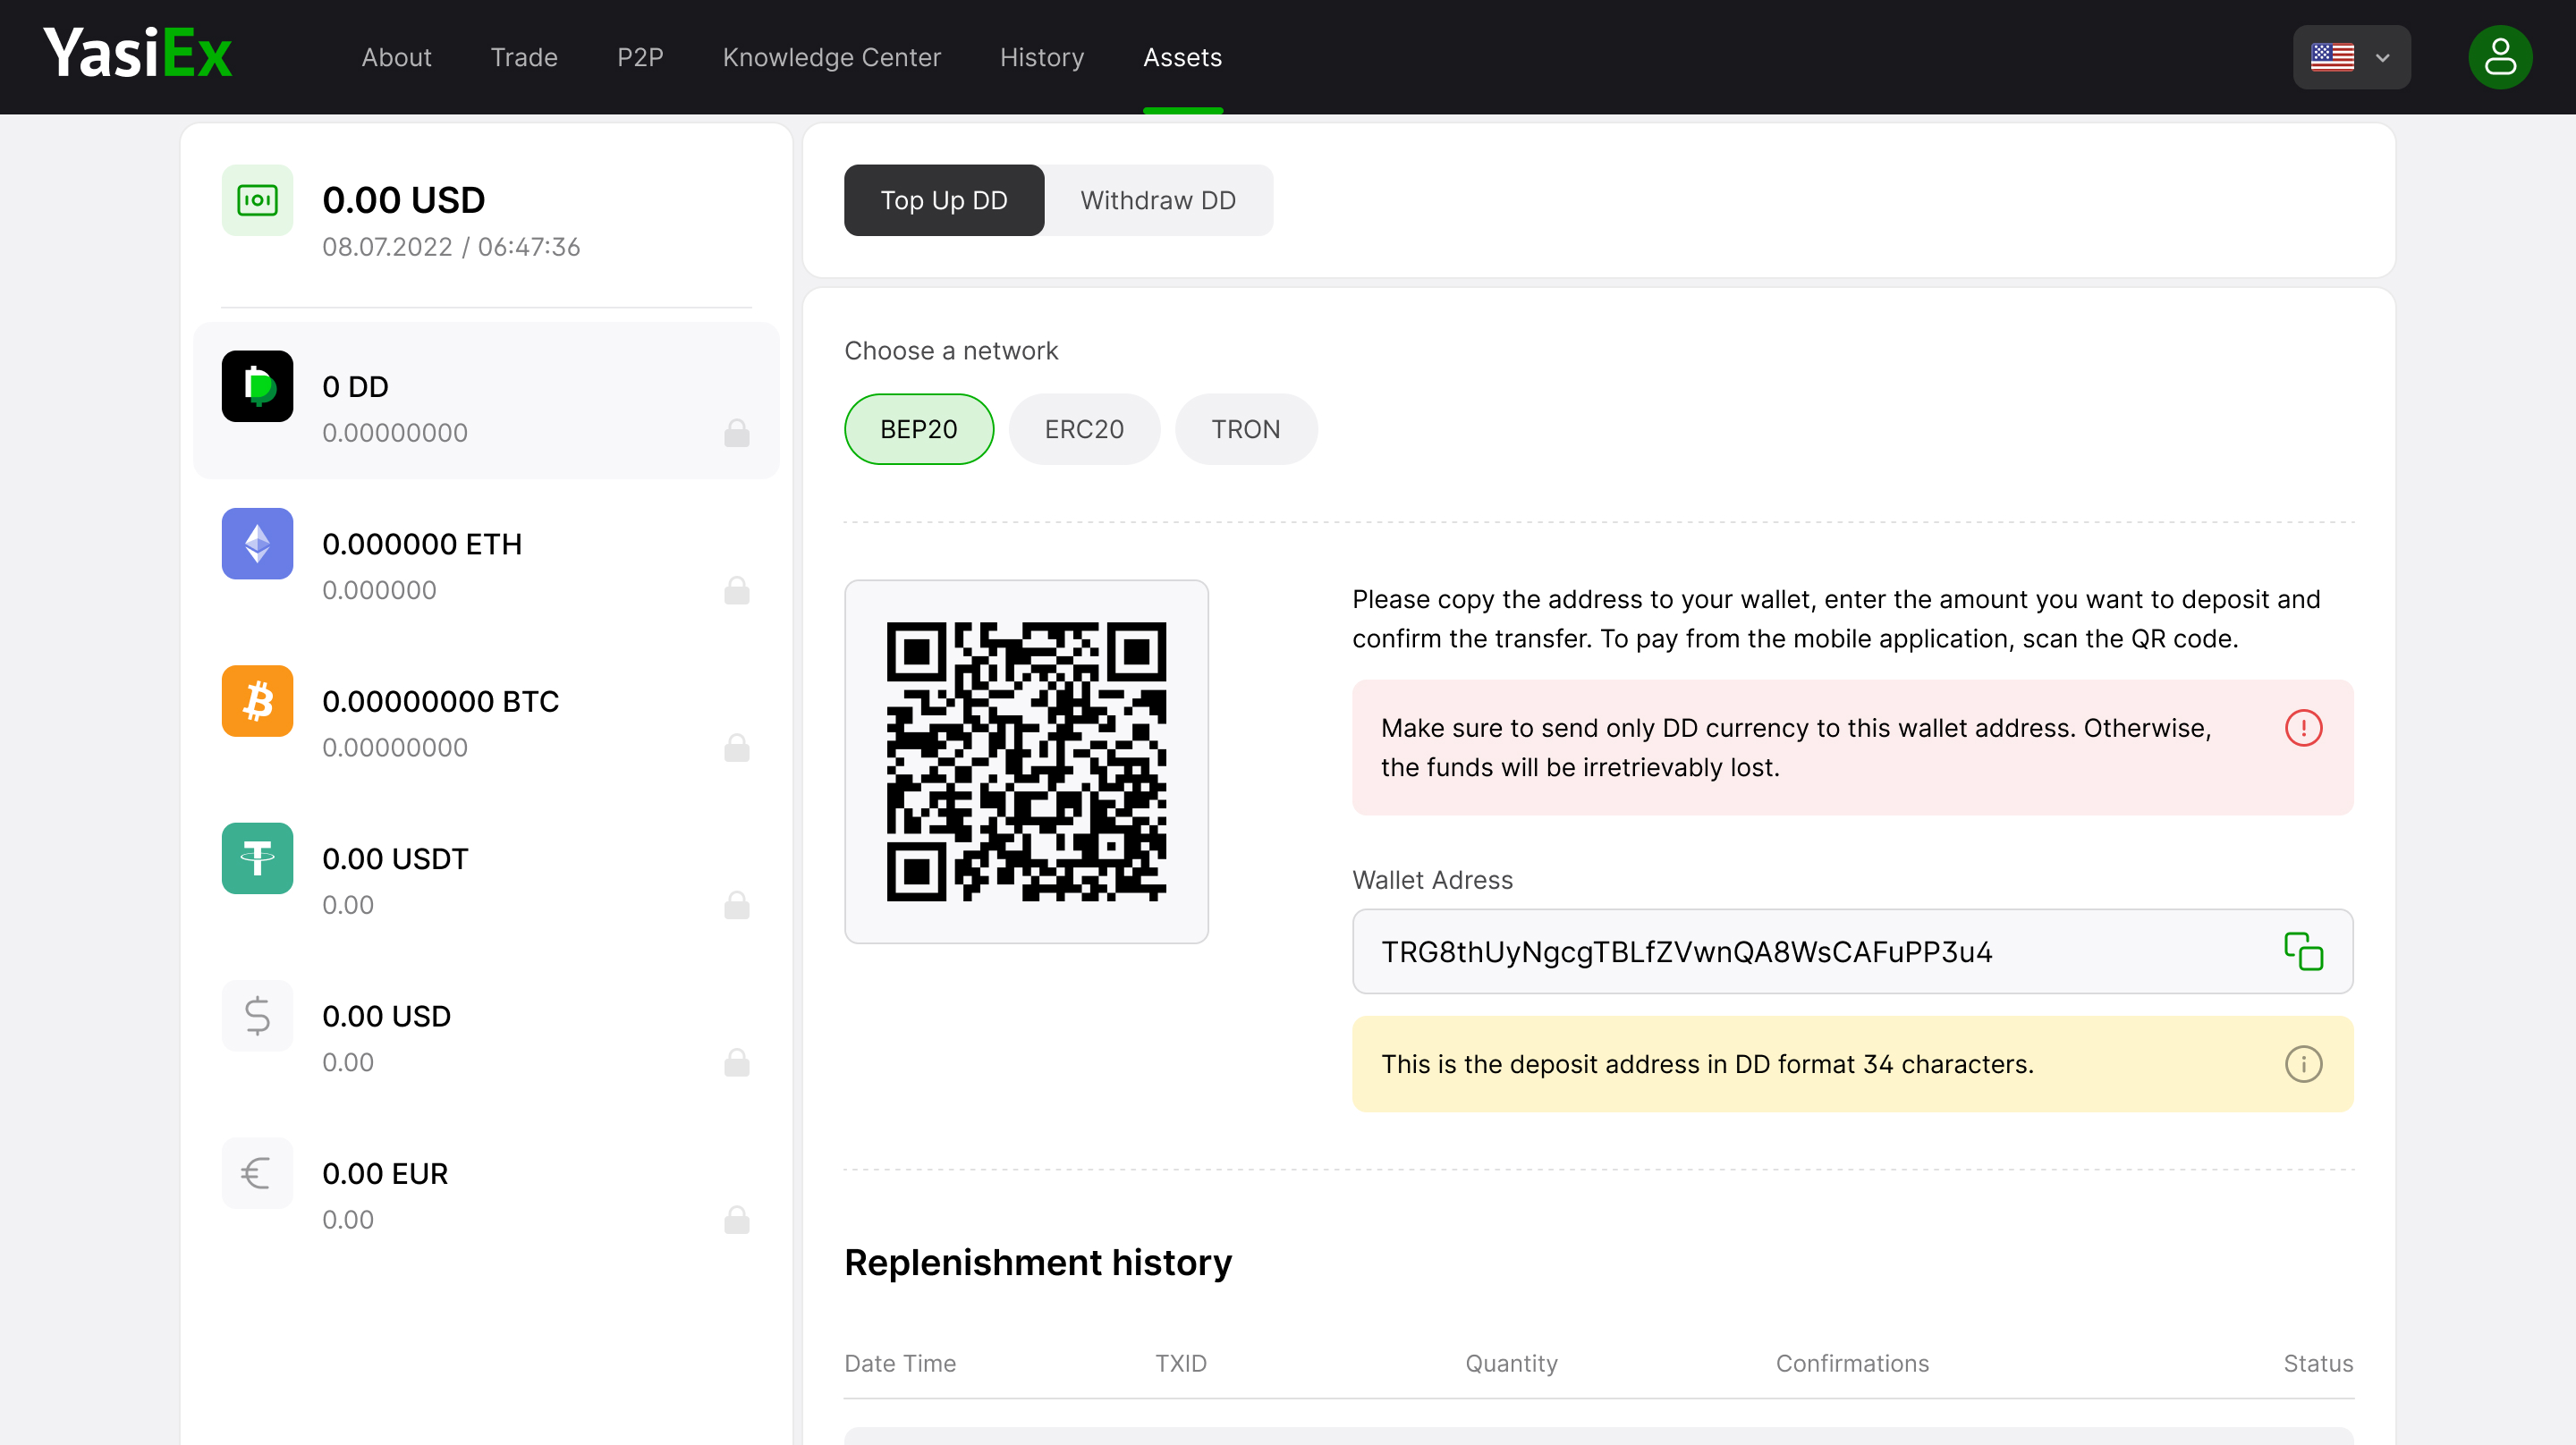Select the ERC20 network option
The image size is (2576, 1445).
coord(1084,429)
